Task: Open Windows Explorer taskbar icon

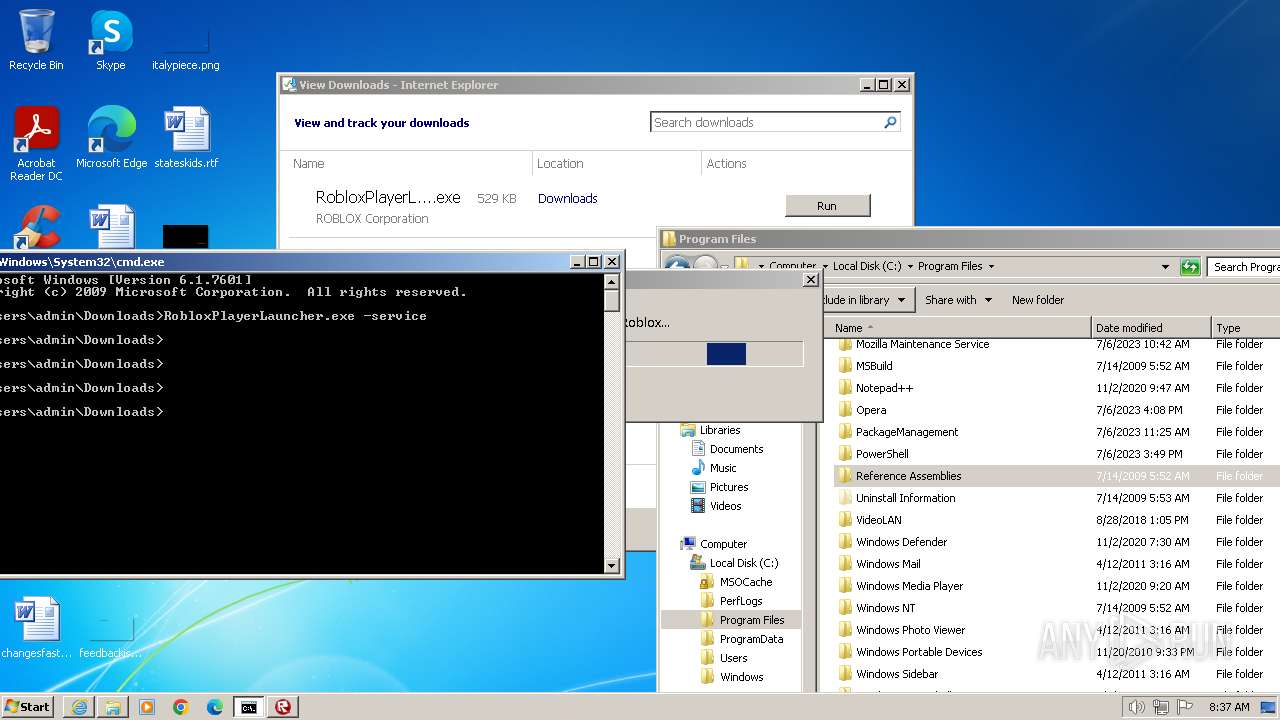Action: [x=113, y=707]
